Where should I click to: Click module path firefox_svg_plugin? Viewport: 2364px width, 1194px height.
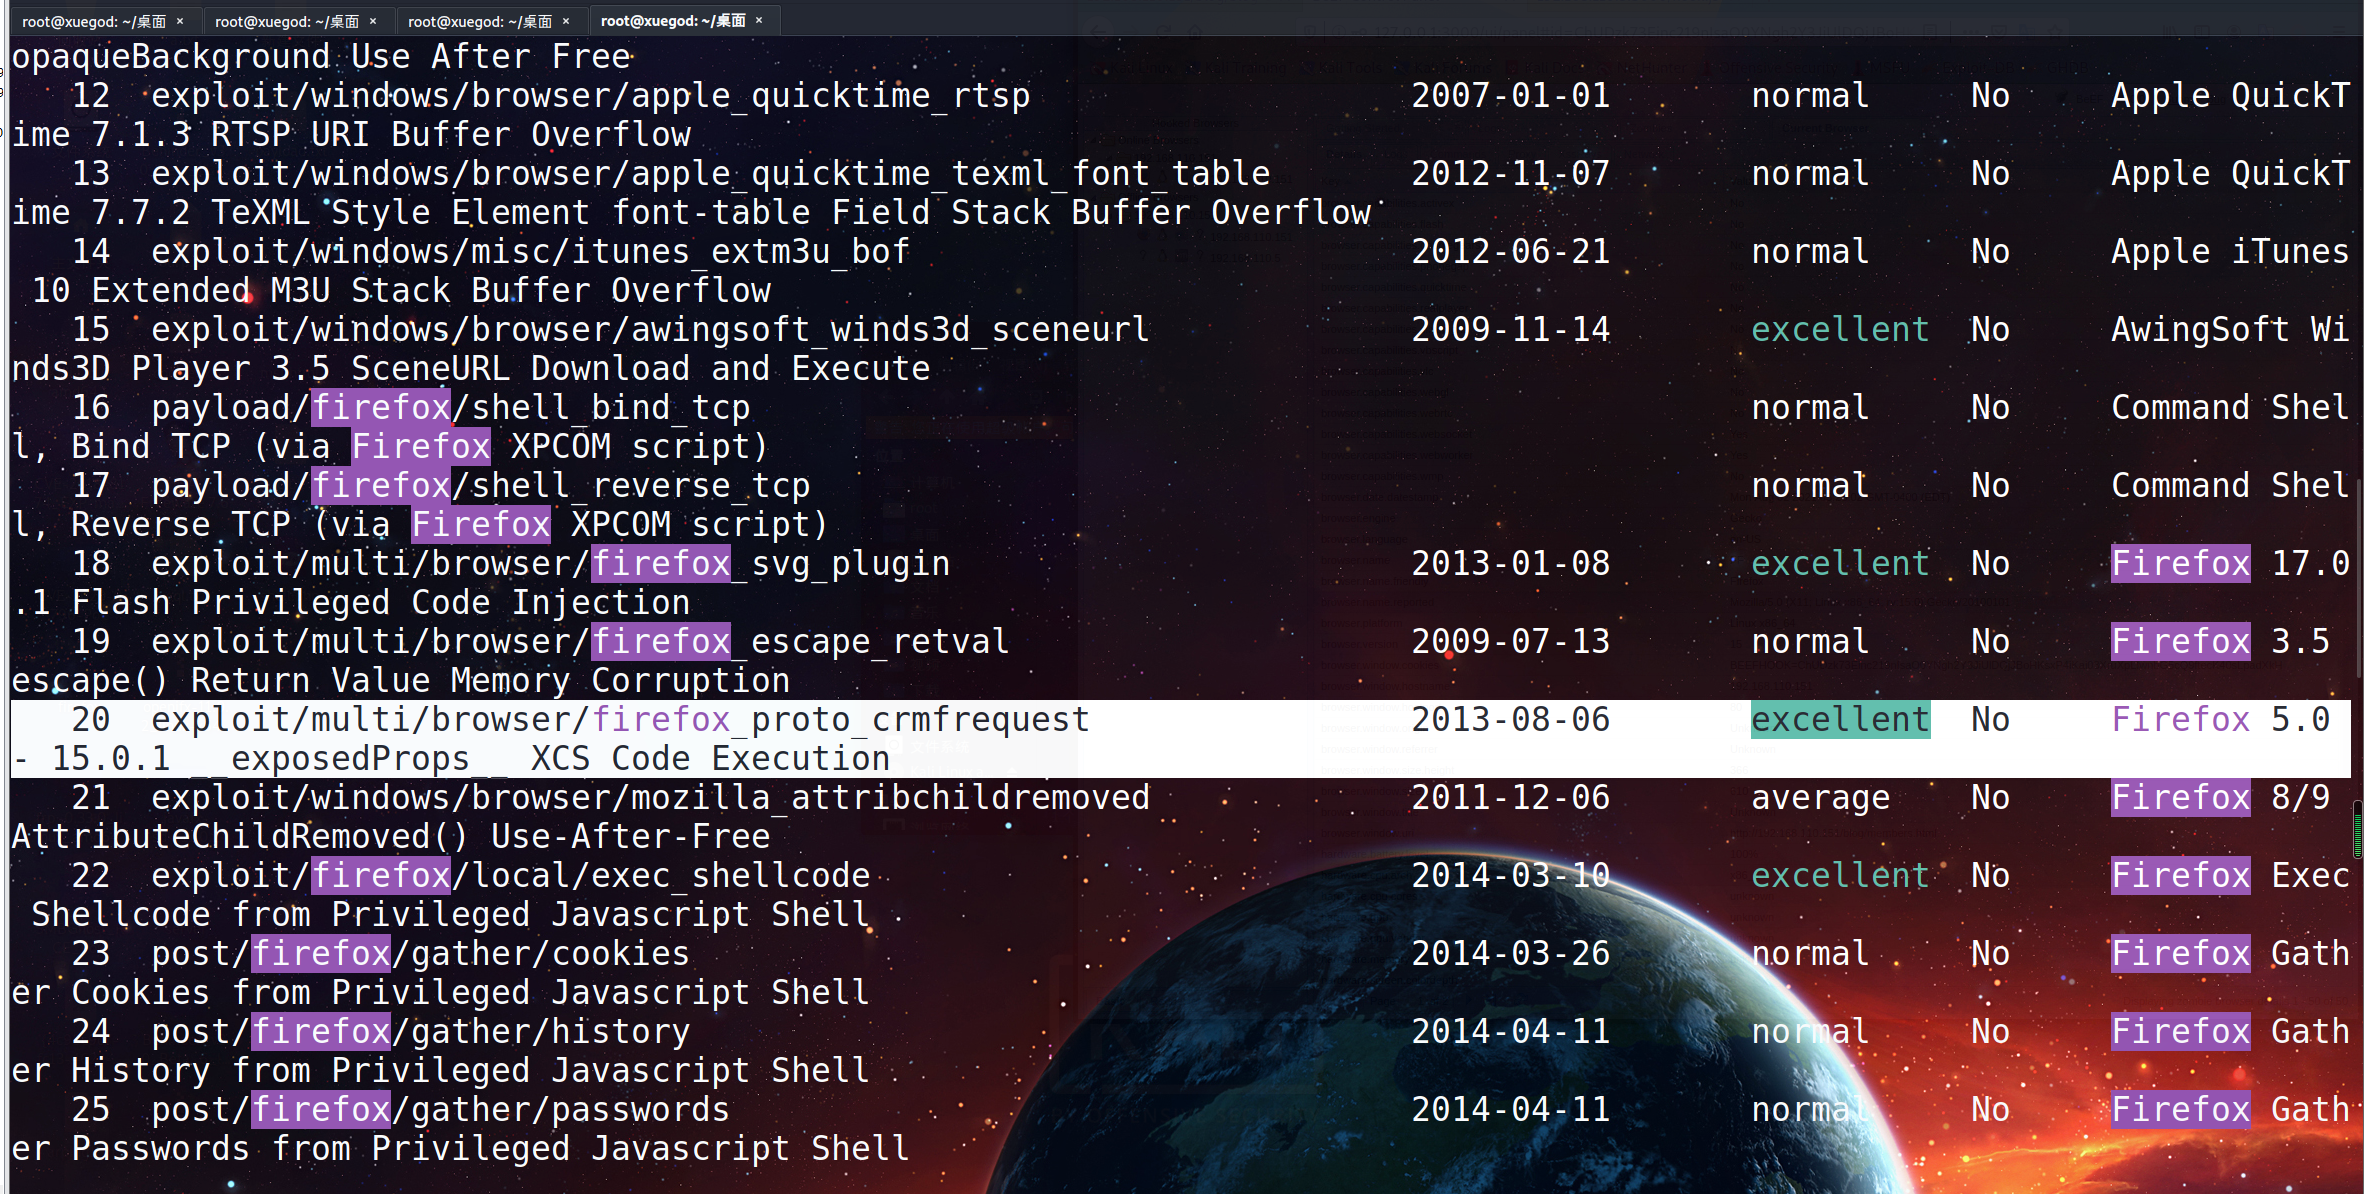[550, 564]
